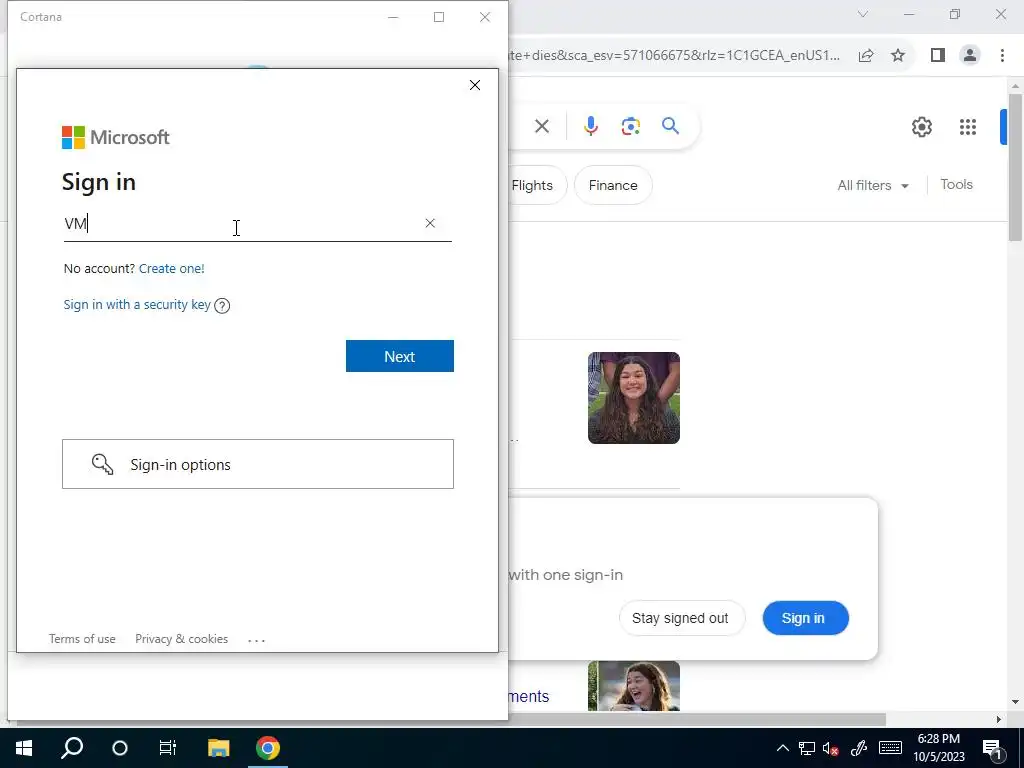Viewport: 1024px width, 768px height.
Task: Choose Sign in with a security key
Action: click(x=137, y=304)
